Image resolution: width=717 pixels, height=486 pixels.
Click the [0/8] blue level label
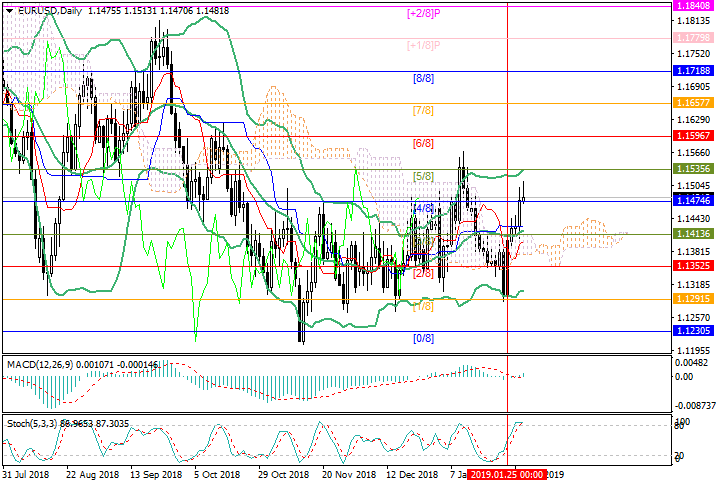[424, 339]
